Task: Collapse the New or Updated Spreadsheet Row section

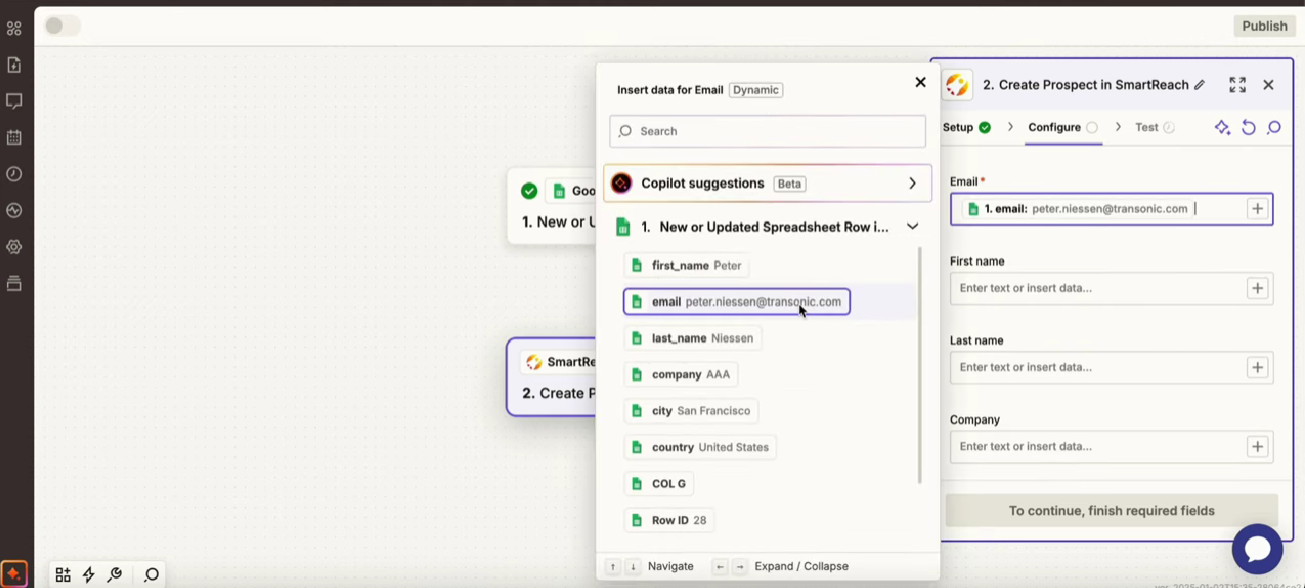Action: (x=912, y=227)
